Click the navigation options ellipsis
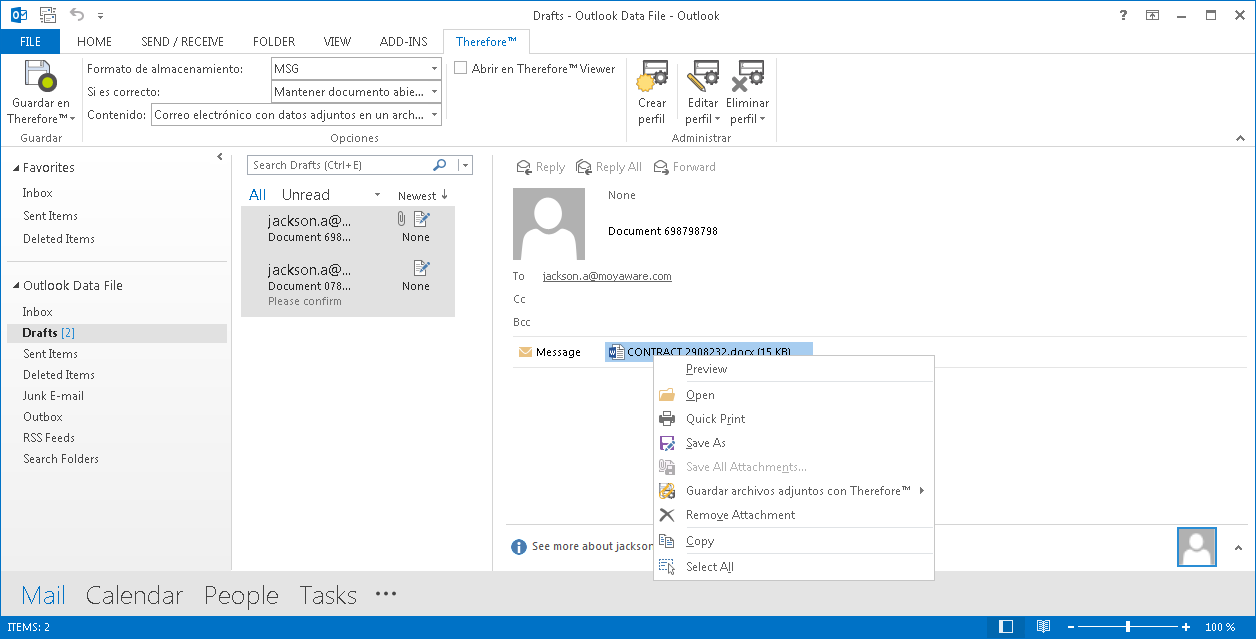1256x639 pixels. coord(386,594)
